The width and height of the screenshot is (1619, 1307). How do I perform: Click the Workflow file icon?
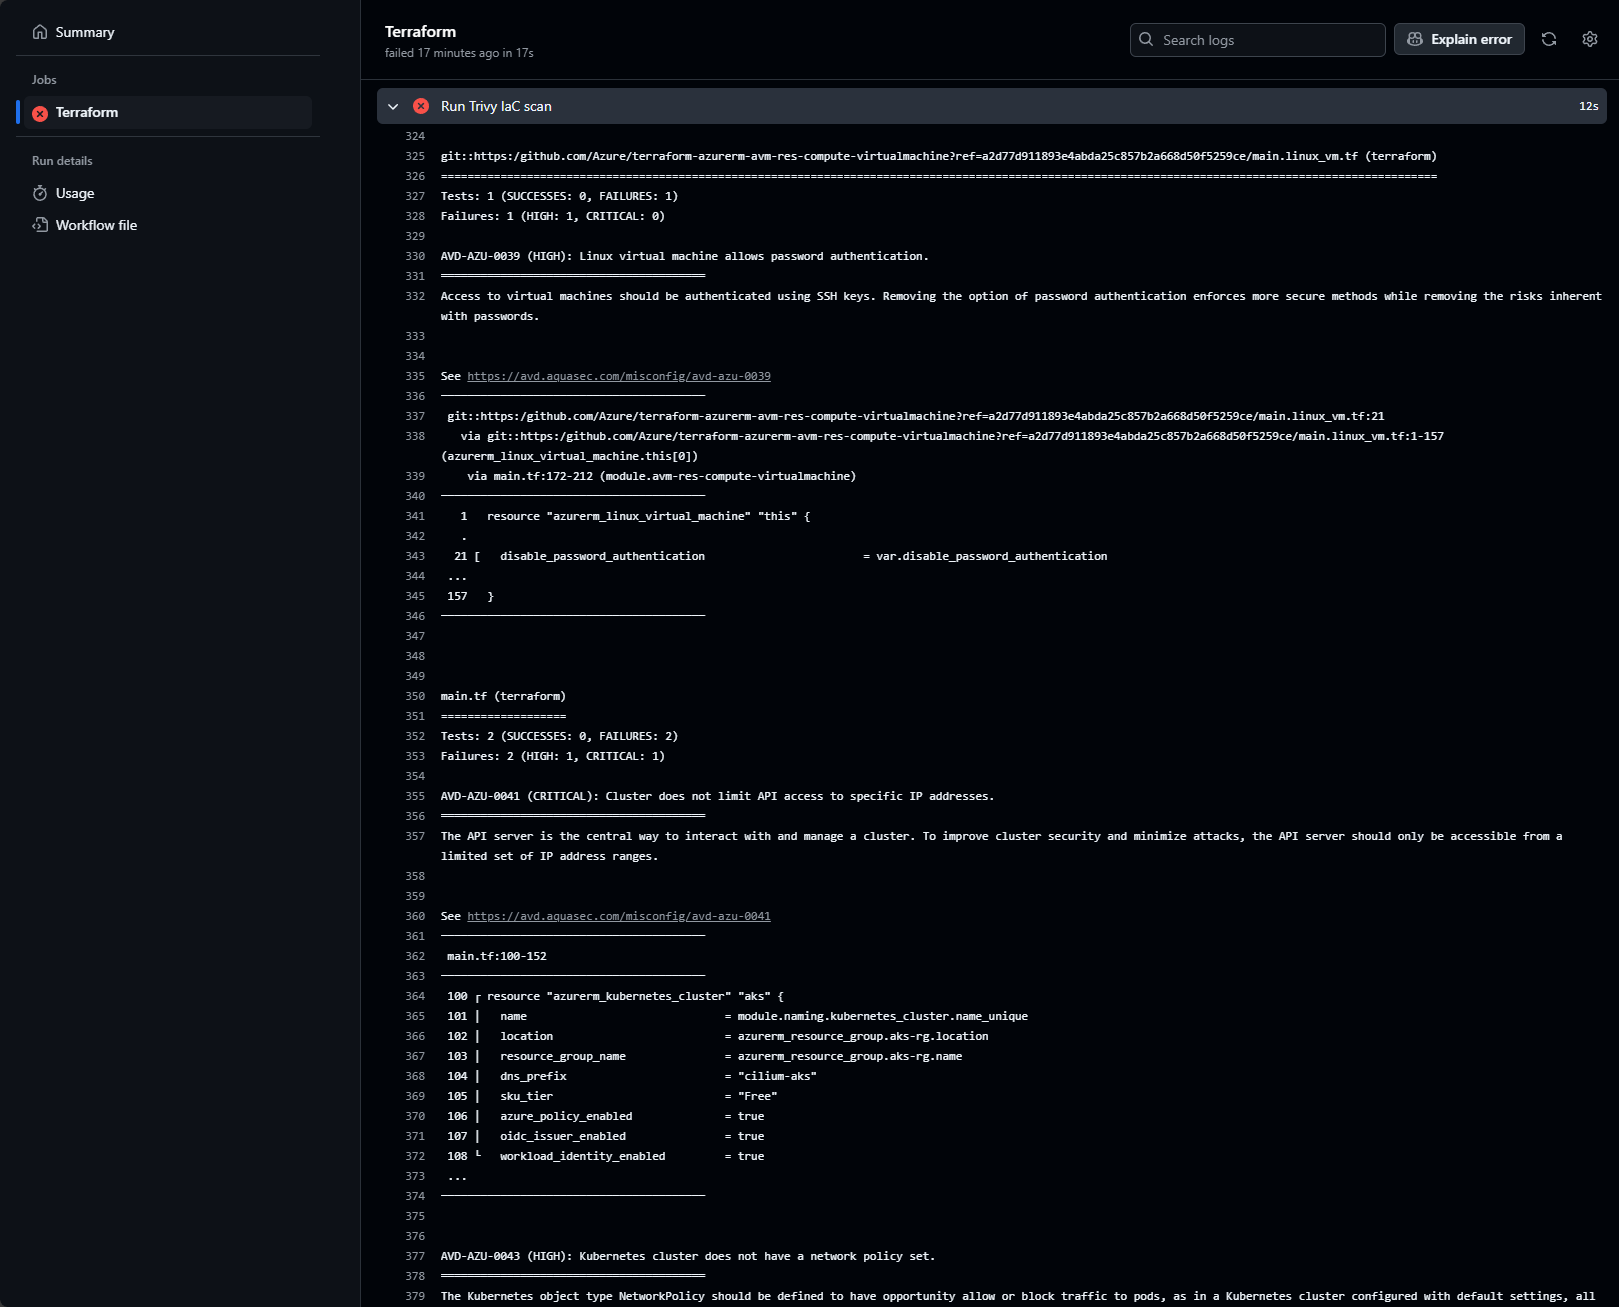coord(40,225)
